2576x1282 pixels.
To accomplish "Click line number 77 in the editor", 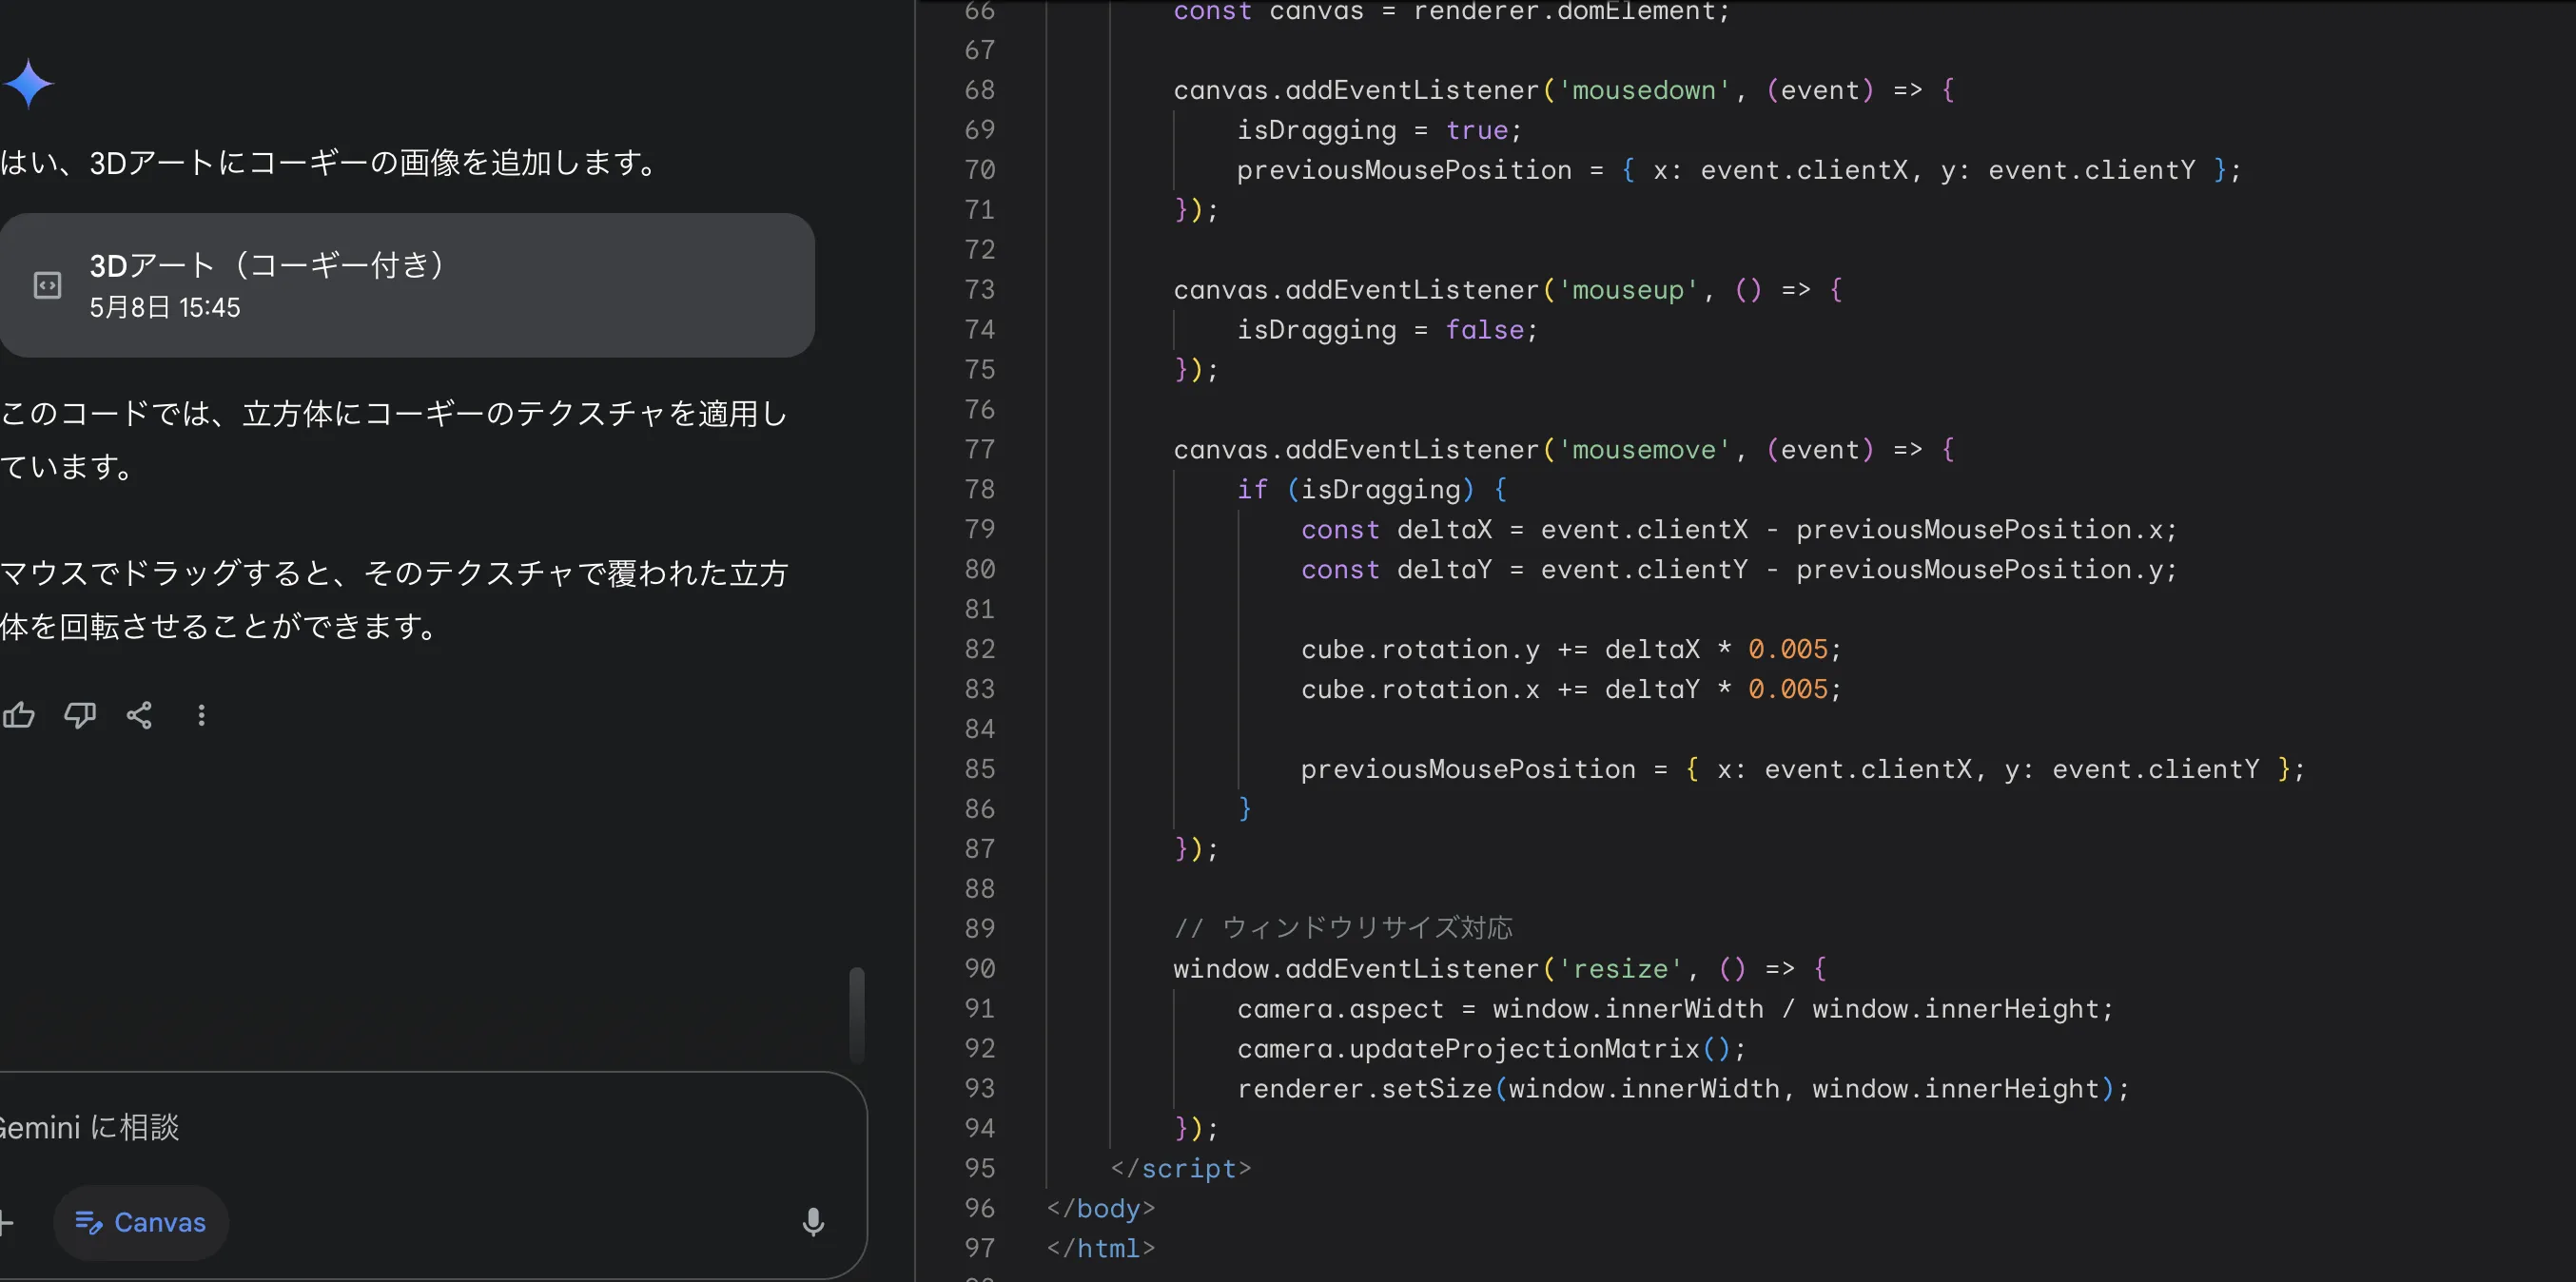I will tap(979, 449).
